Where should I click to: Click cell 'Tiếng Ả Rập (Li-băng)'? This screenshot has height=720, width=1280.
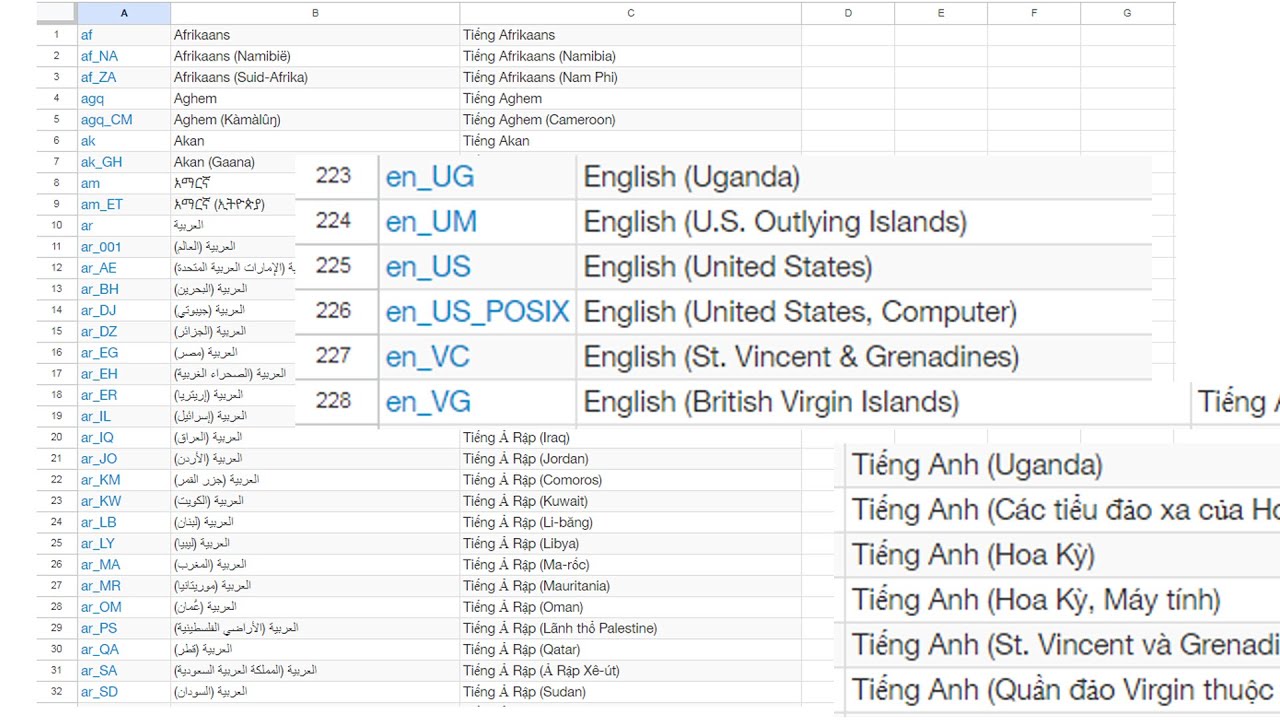coord(630,522)
